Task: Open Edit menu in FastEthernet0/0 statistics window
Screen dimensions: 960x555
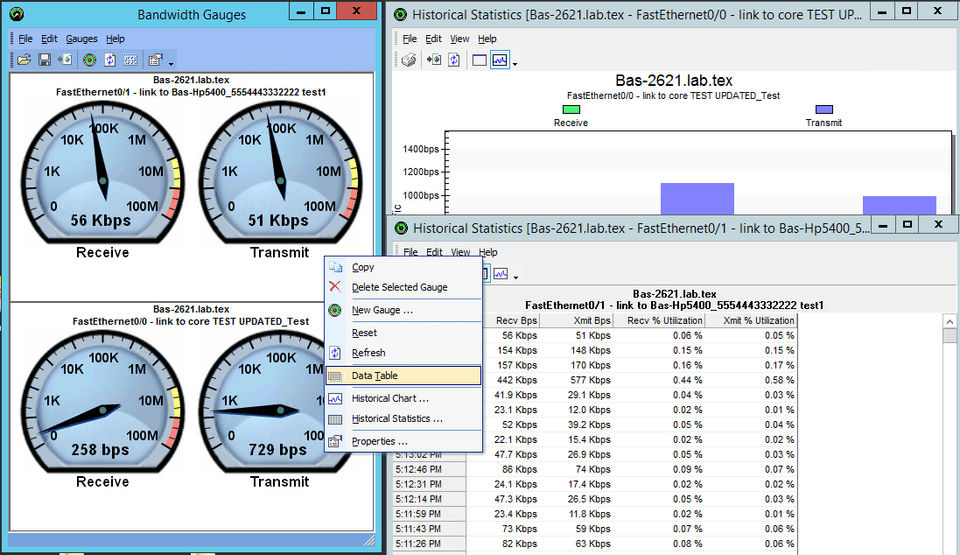Action: pyautogui.click(x=433, y=39)
